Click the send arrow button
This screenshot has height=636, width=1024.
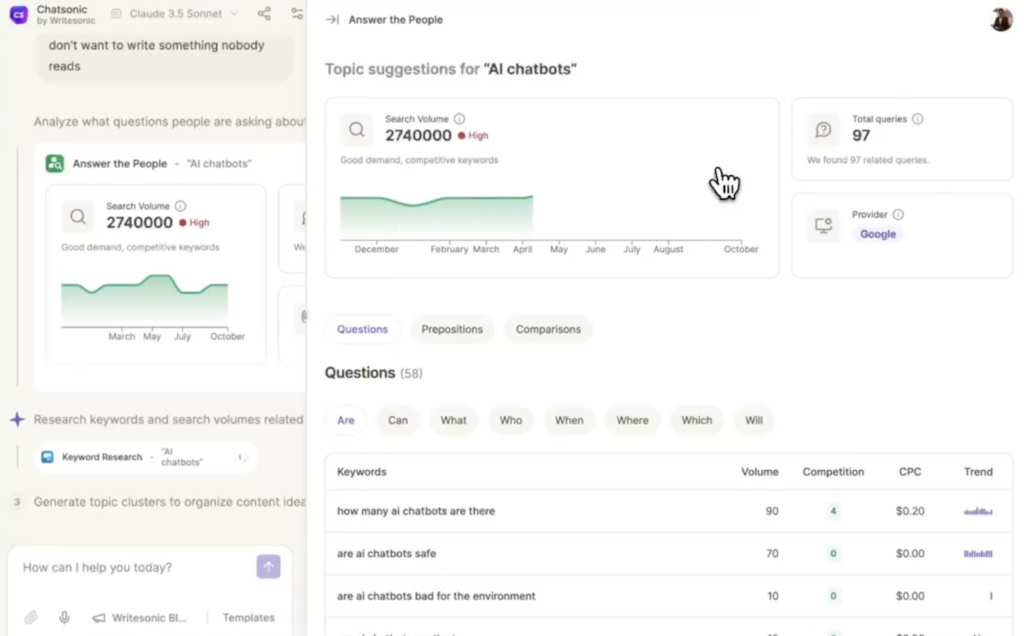268,567
